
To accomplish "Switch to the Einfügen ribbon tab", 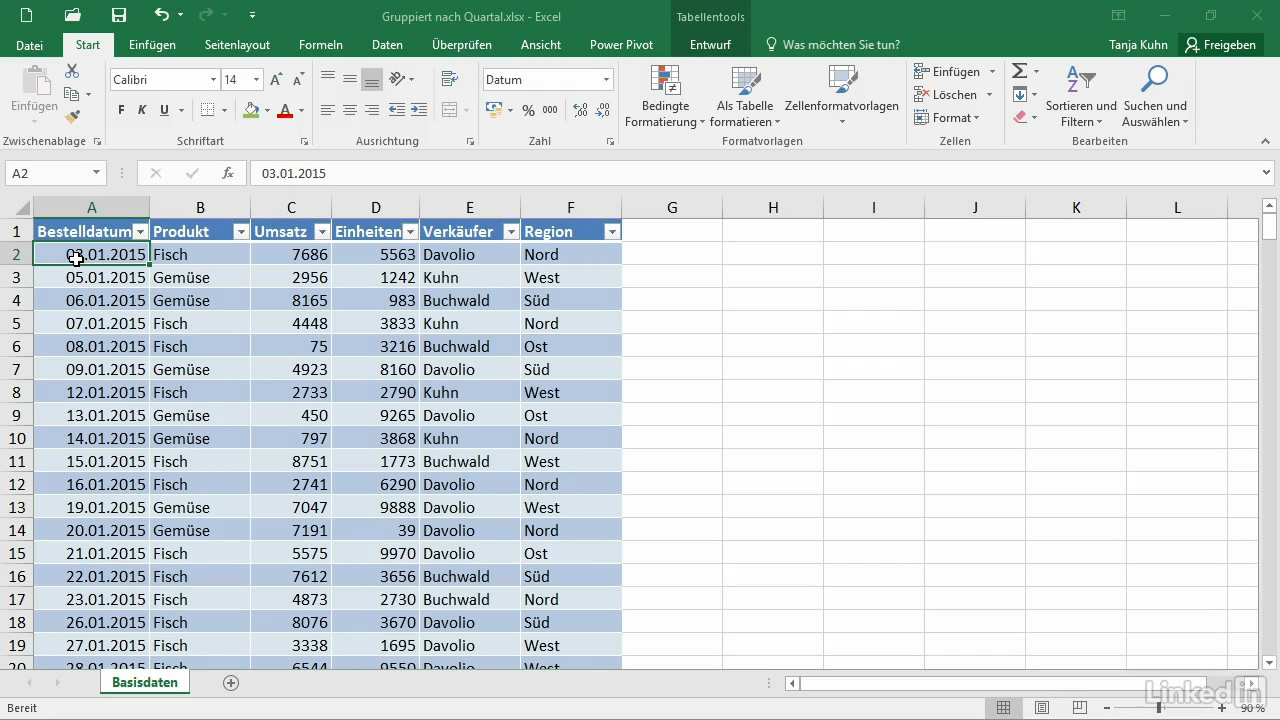I will click(x=152, y=45).
